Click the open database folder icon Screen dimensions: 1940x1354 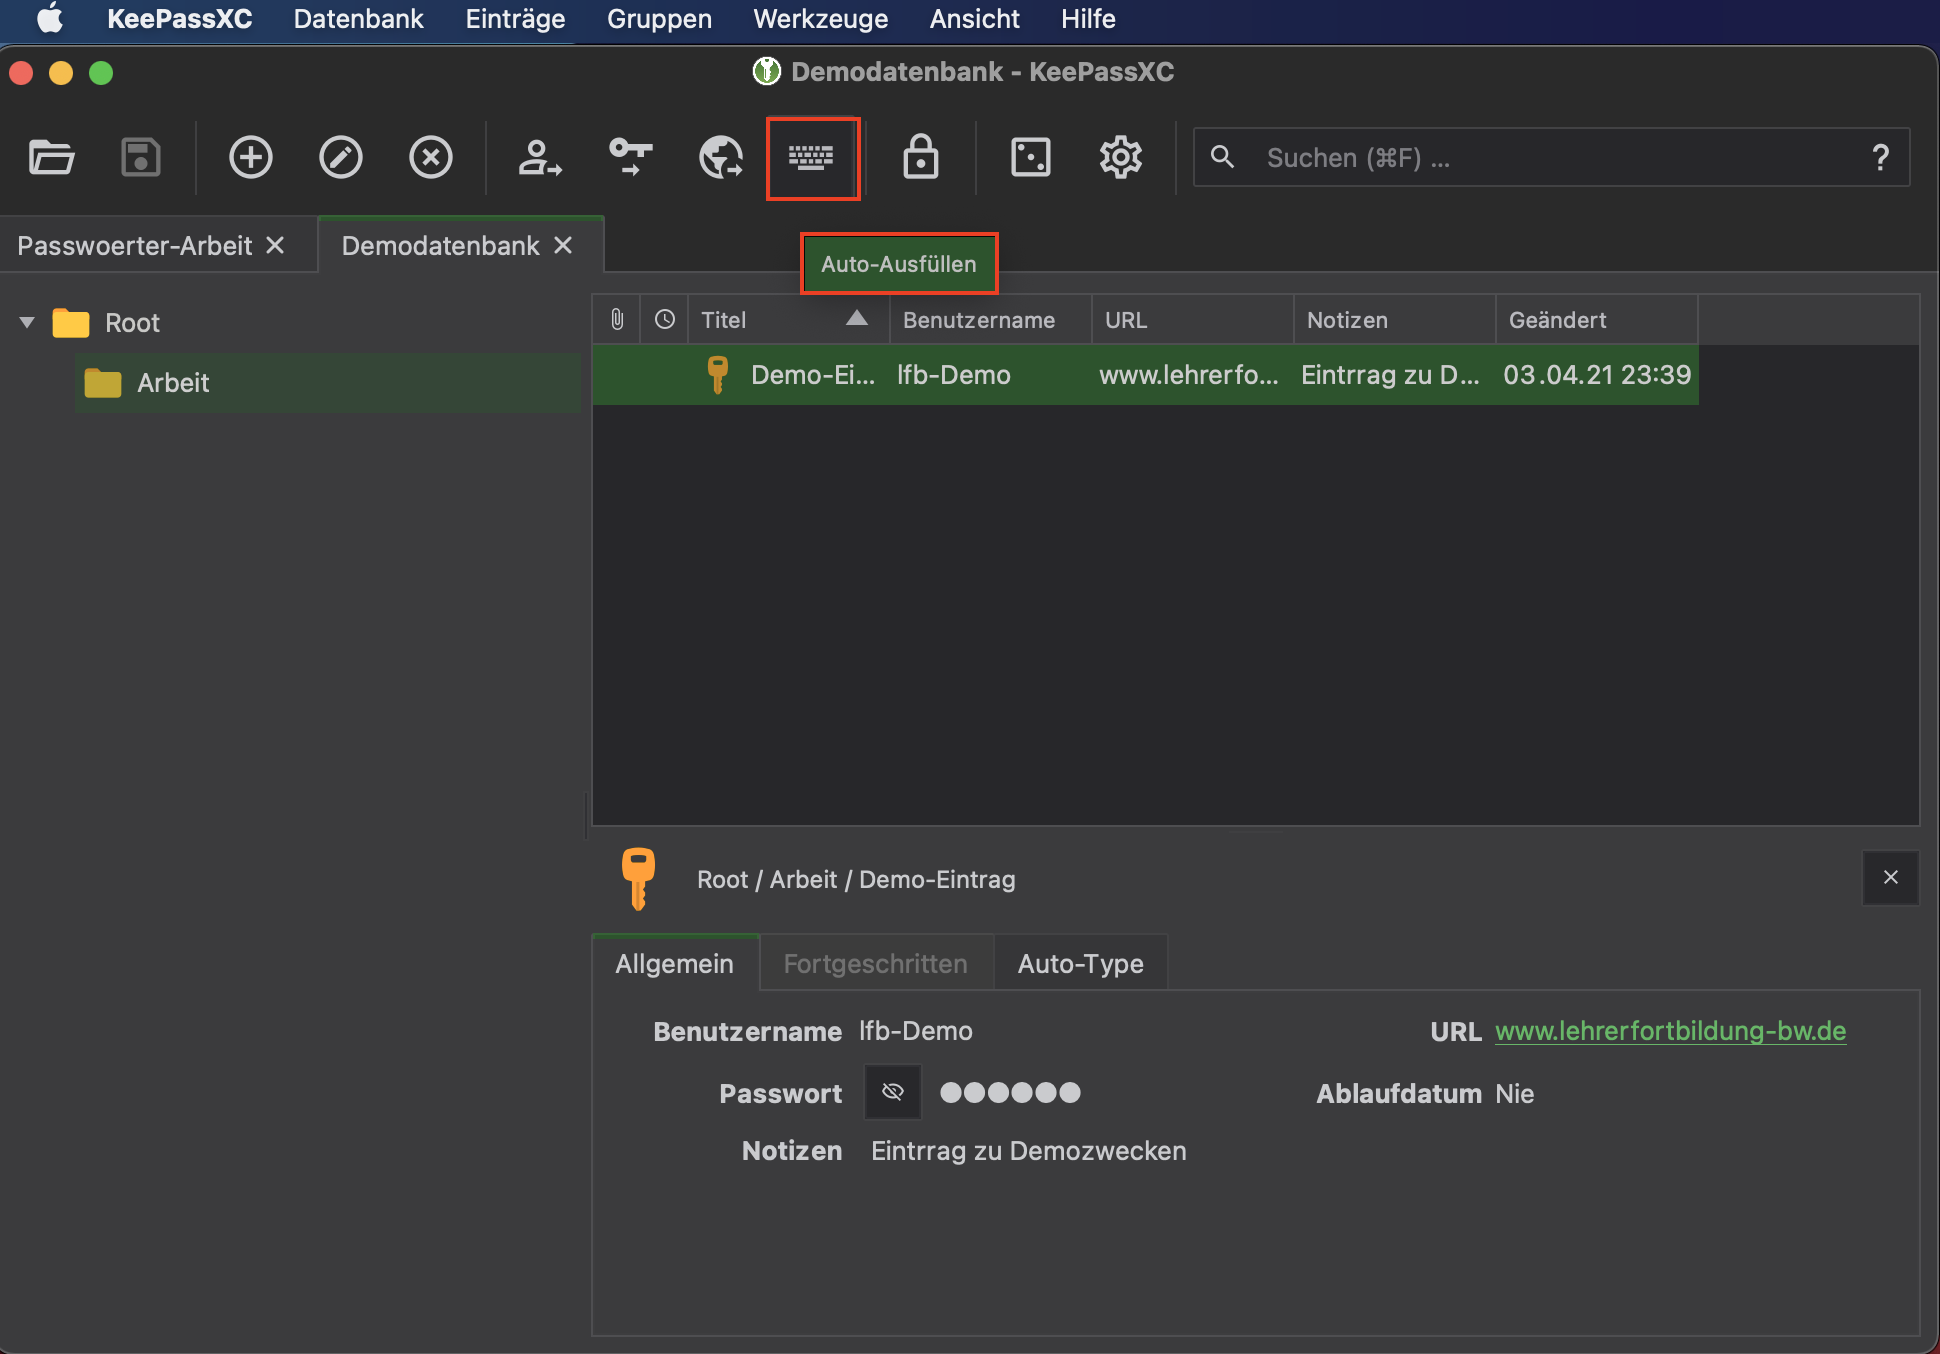[x=51, y=158]
